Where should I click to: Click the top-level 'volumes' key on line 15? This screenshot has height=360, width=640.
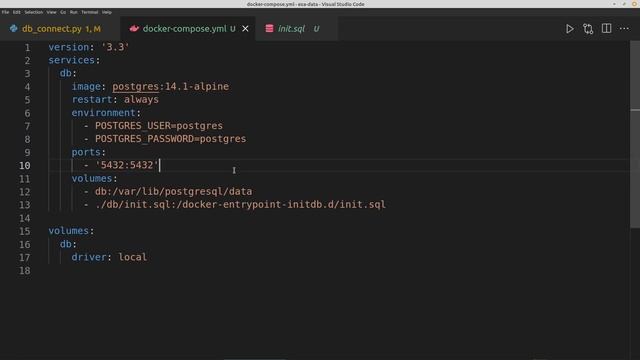coord(69,231)
